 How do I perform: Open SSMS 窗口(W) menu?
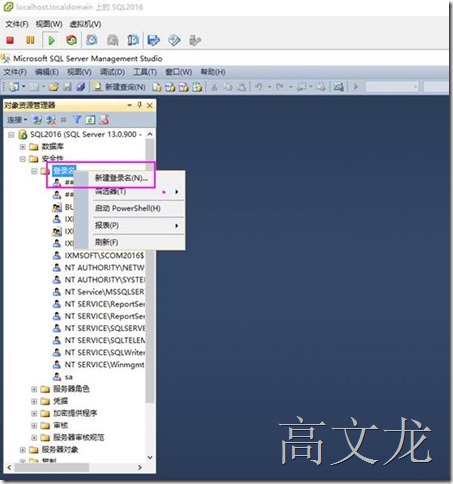pyautogui.click(x=178, y=72)
